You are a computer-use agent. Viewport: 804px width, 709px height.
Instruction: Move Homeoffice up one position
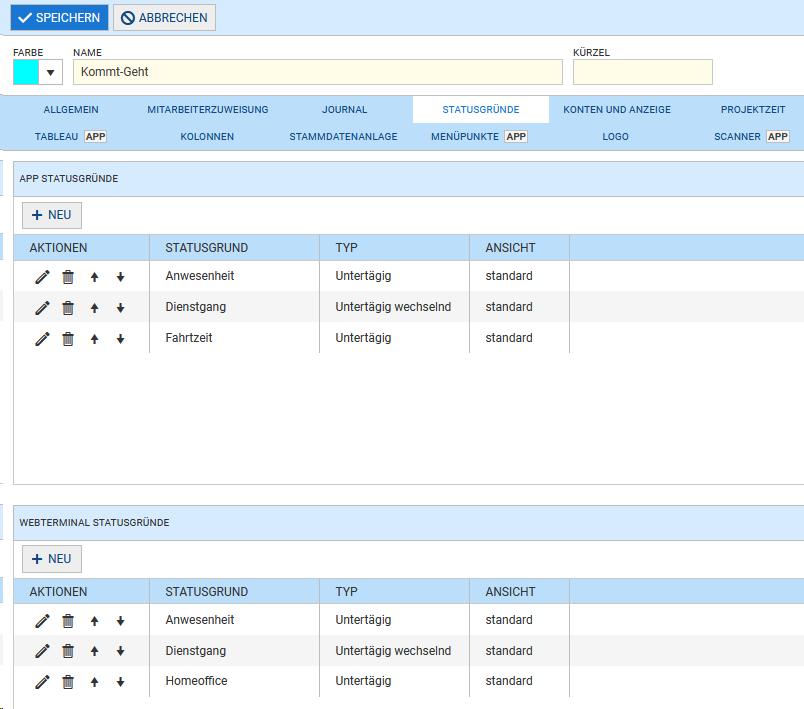[94, 682]
